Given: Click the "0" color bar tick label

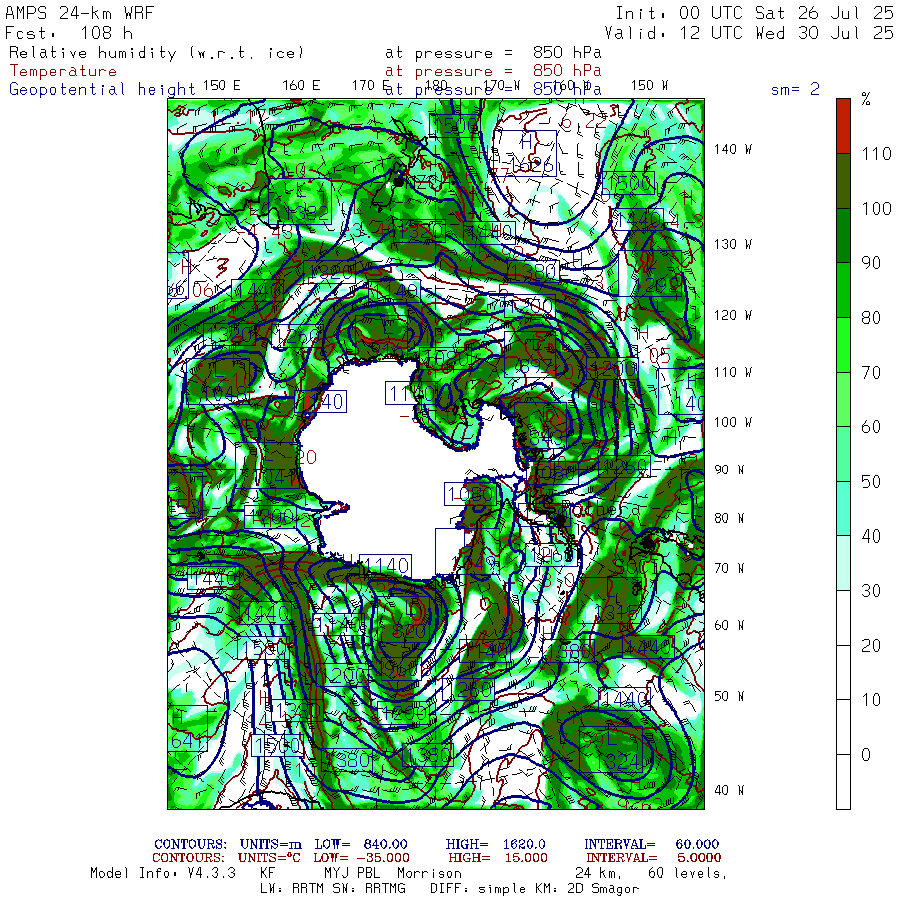Looking at the screenshot, I should [x=866, y=755].
